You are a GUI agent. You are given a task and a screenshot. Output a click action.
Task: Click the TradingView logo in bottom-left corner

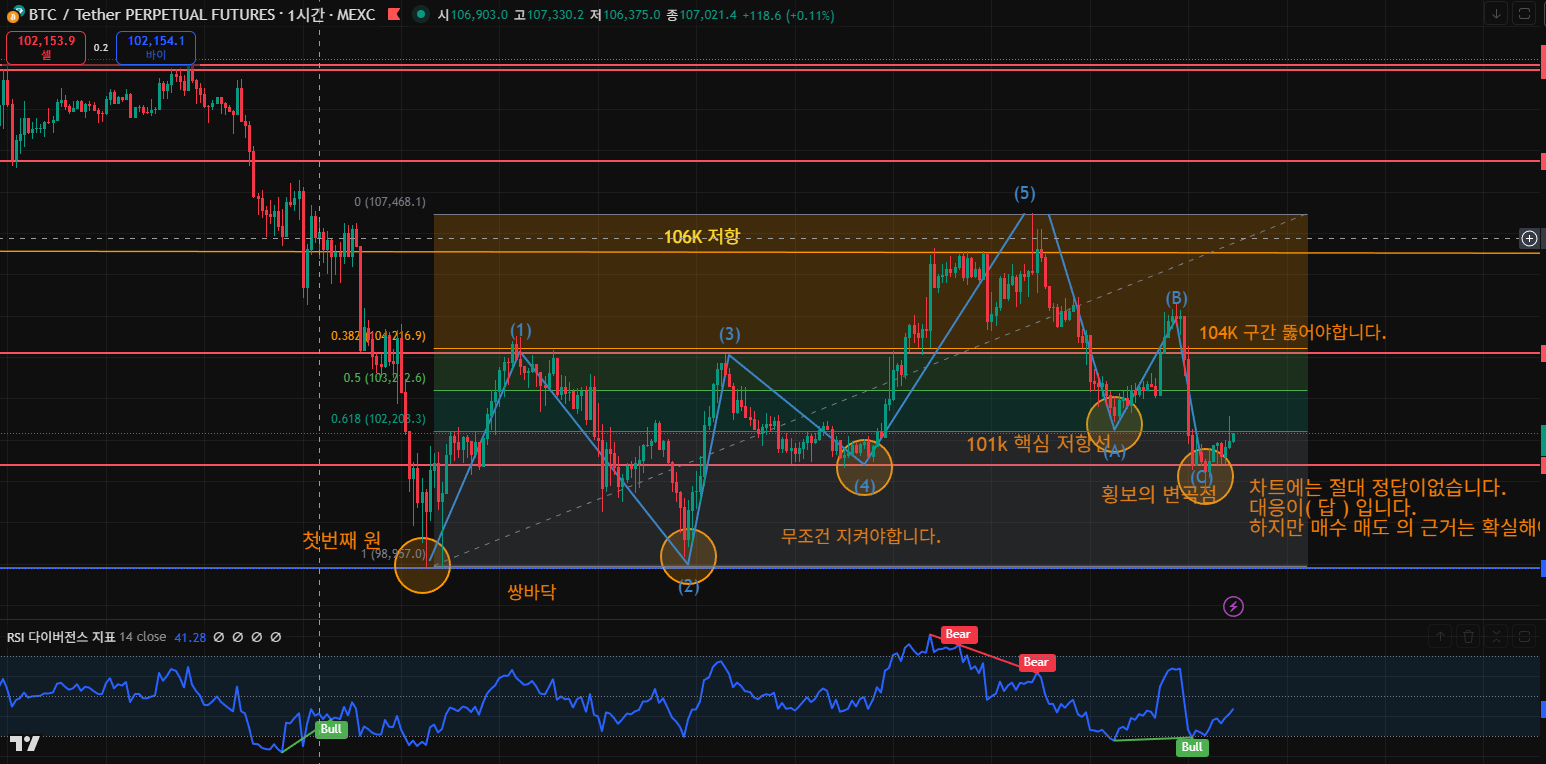pyautogui.click(x=25, y=743)
